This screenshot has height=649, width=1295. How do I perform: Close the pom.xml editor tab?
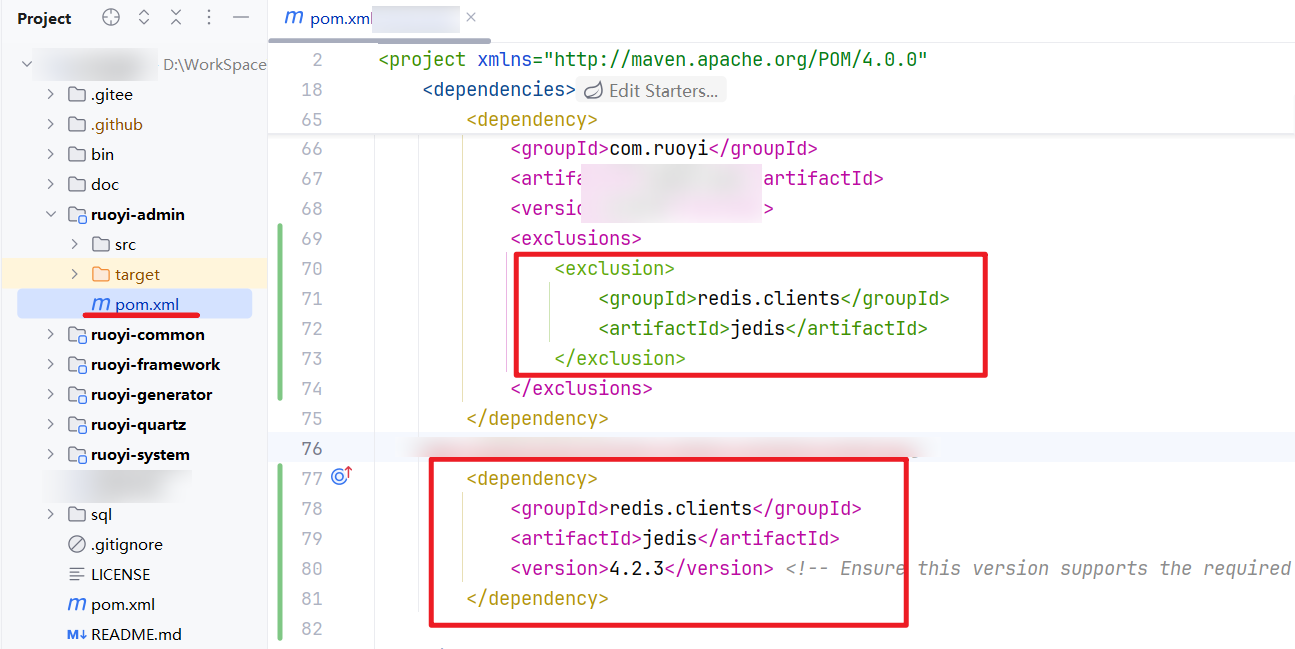471,18
